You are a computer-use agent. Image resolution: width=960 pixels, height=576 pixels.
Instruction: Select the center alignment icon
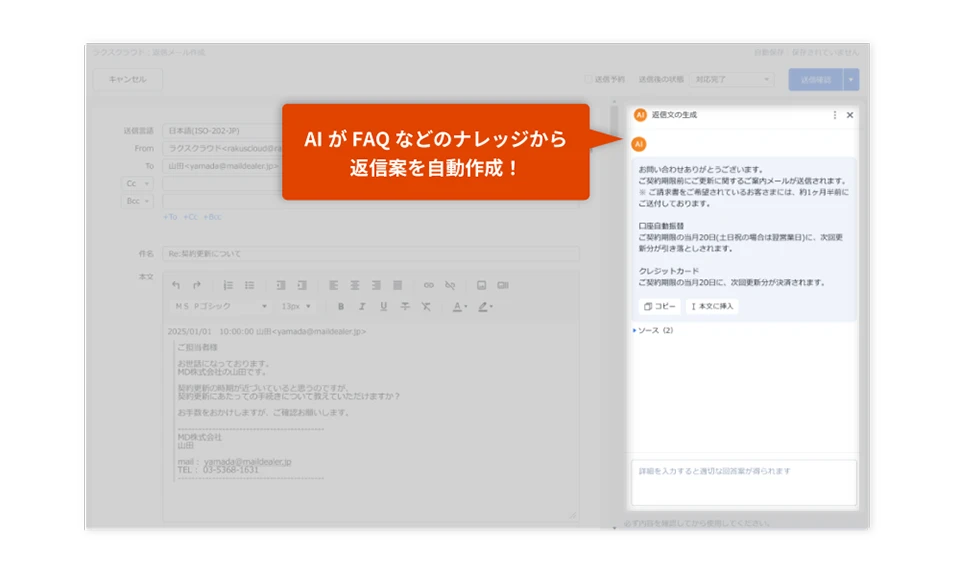tap(355, 284)
